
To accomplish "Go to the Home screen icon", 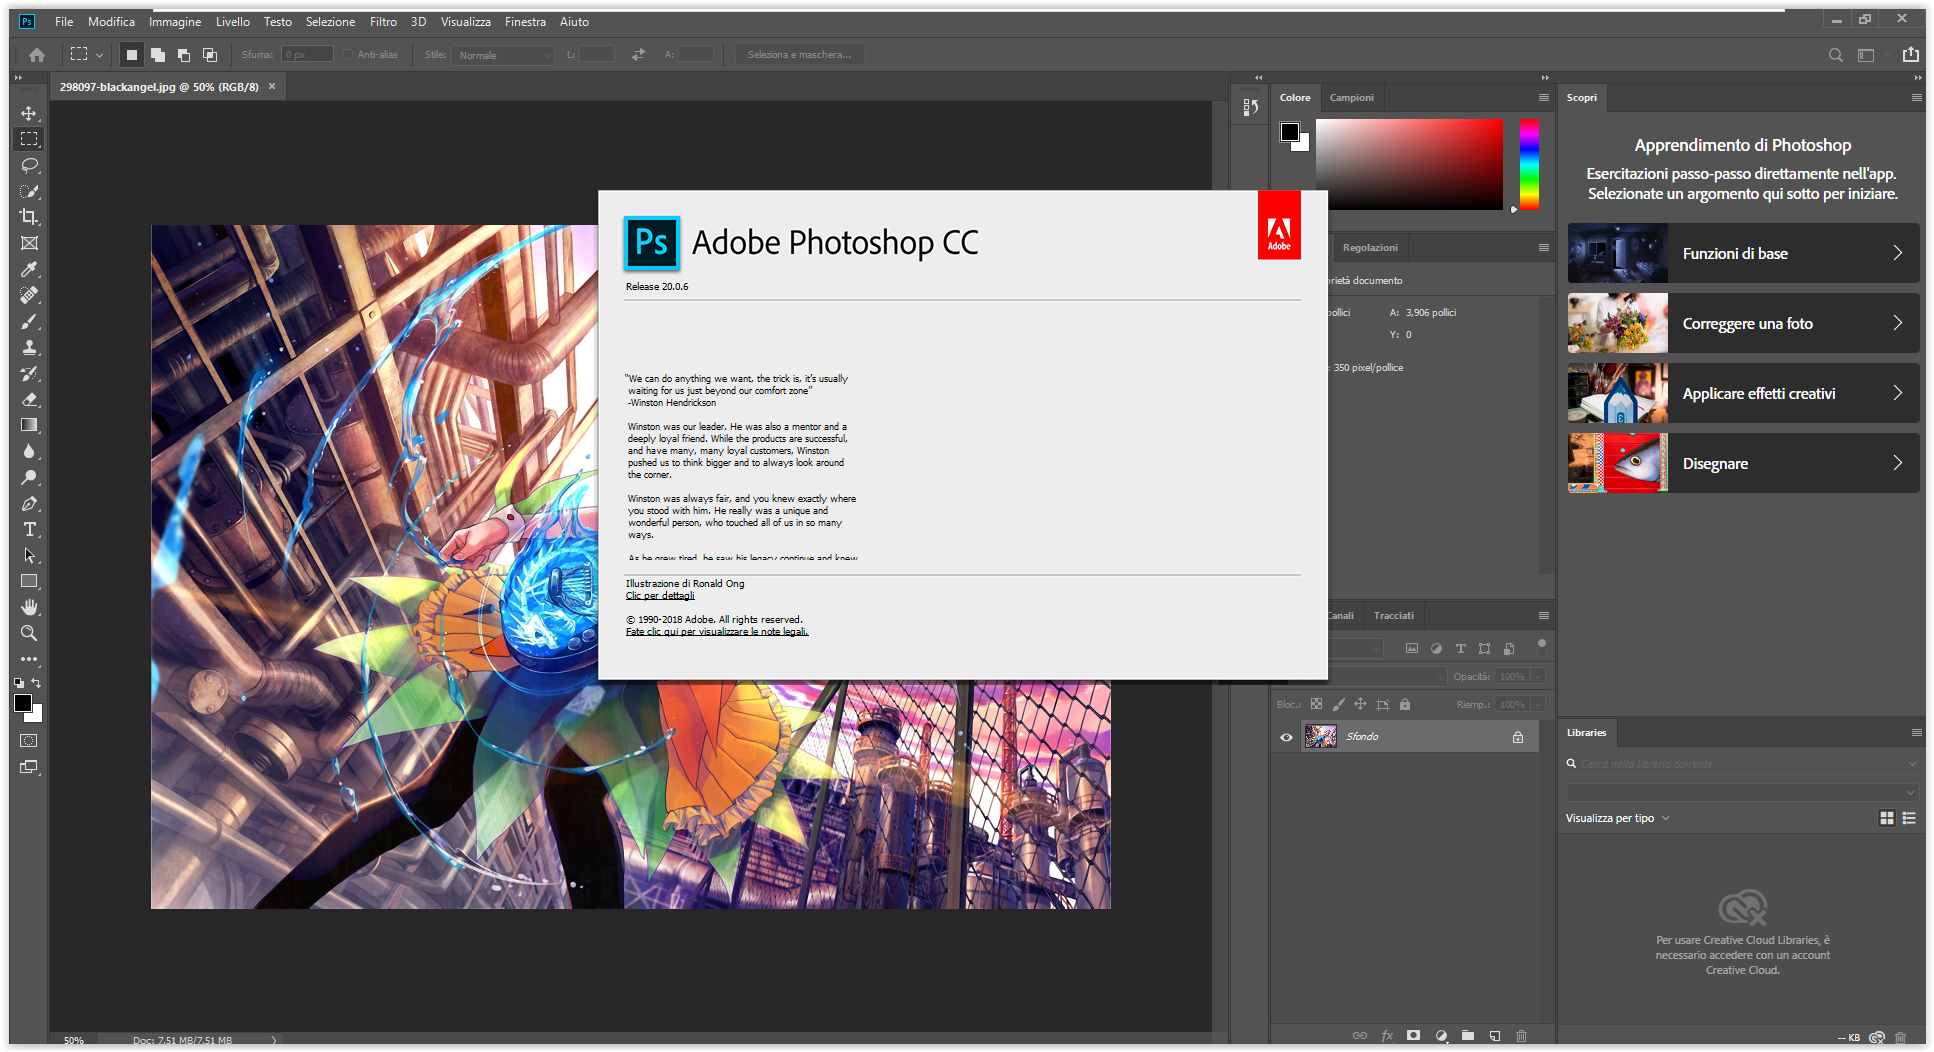I will [x=37, y=55].
